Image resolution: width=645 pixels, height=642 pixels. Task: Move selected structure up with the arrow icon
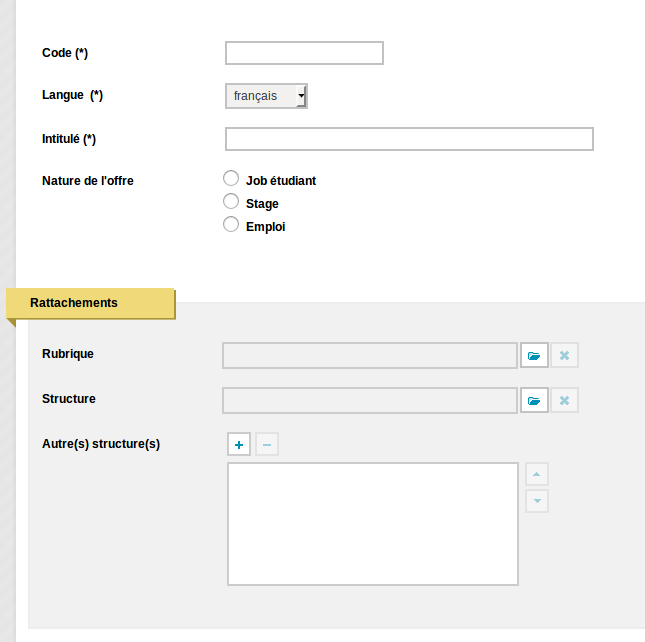[537, 474]
